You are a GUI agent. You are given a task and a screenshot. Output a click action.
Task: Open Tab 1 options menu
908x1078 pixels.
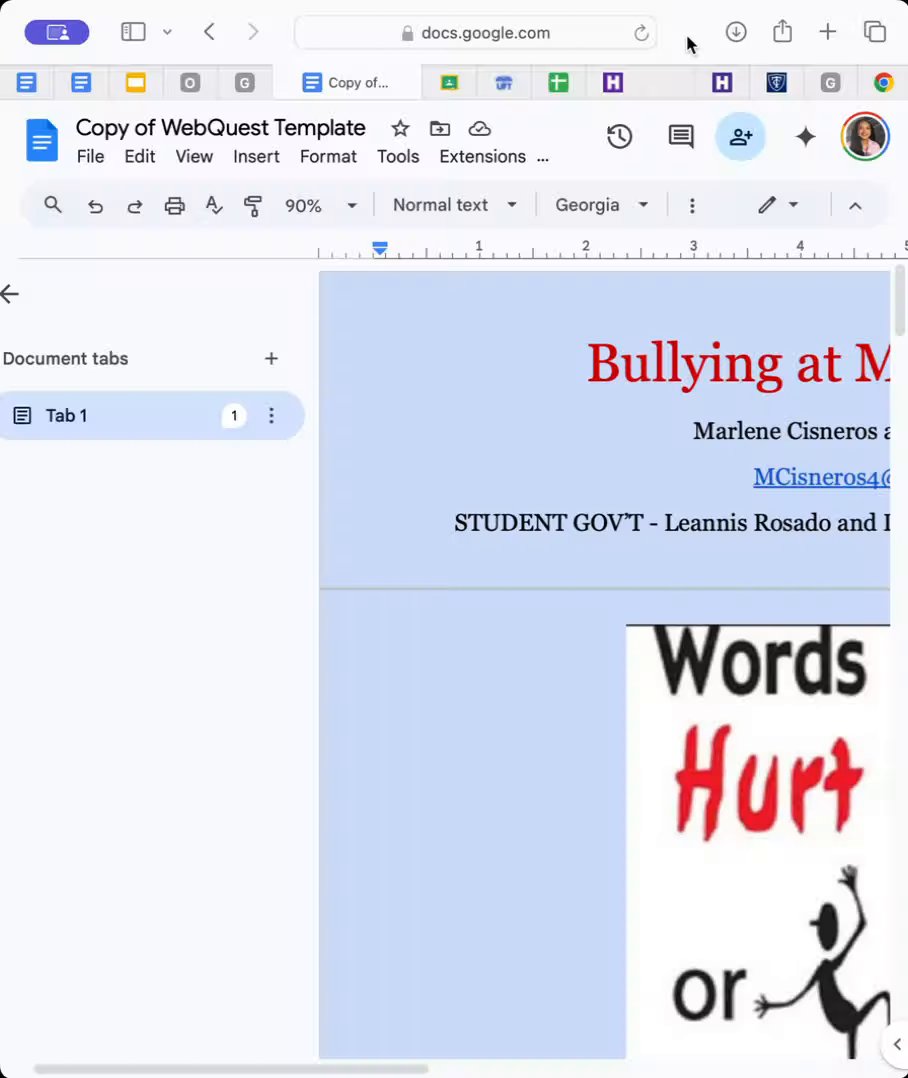point(272,415)
